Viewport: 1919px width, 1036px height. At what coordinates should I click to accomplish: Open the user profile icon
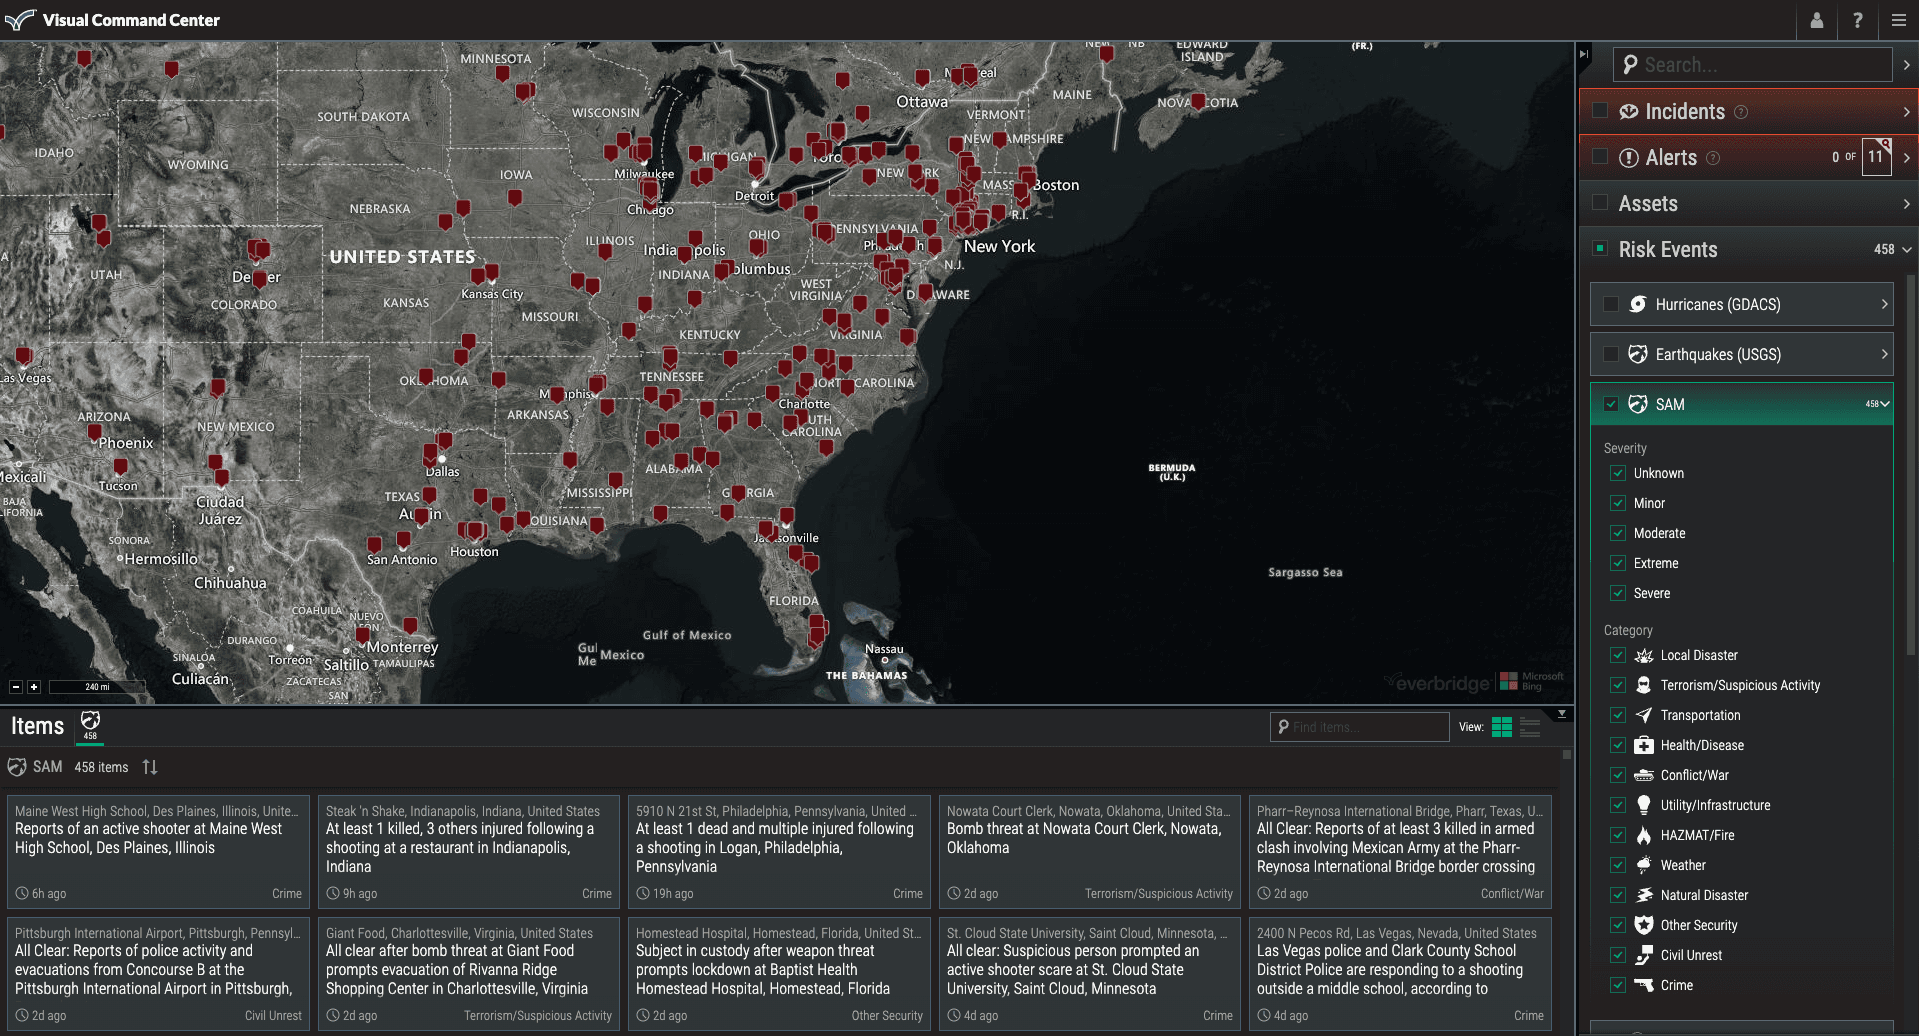click(x=1817, y=20)
